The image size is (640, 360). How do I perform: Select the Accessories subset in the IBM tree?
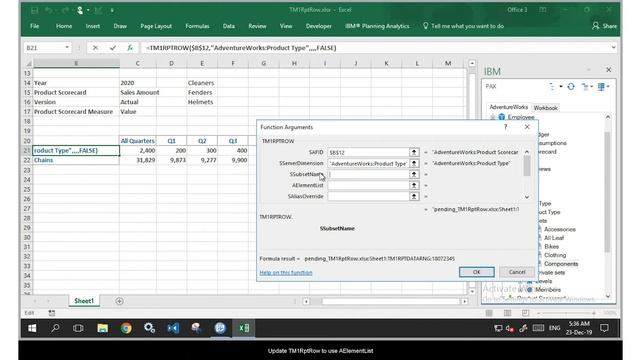560,229
